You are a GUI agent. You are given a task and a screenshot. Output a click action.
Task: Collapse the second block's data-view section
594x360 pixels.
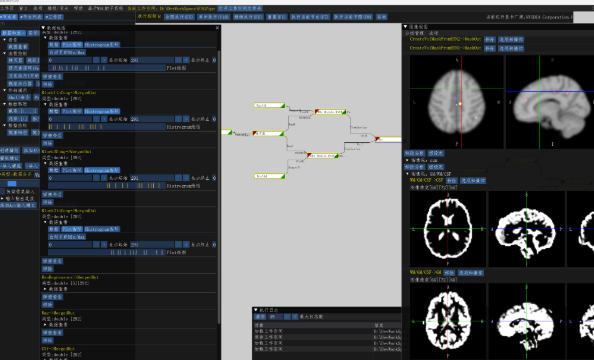pyautogui.click(x=45, y=104)
